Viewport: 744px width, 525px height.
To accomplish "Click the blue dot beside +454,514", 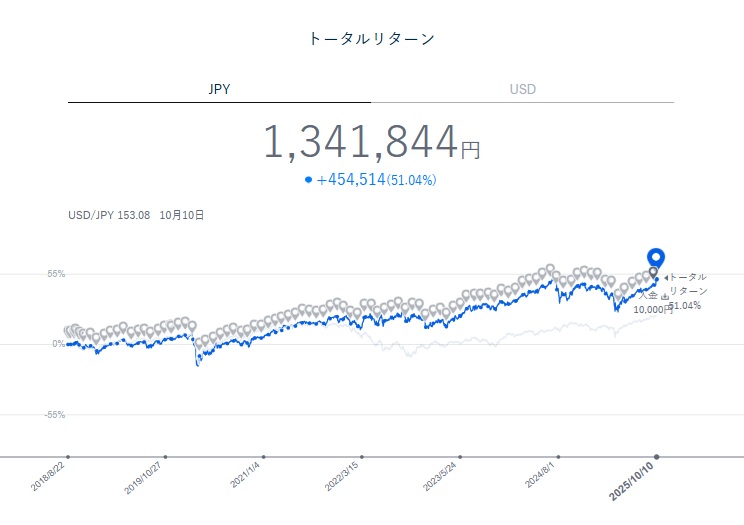I will pyautogui.click(x=308, y=180).
